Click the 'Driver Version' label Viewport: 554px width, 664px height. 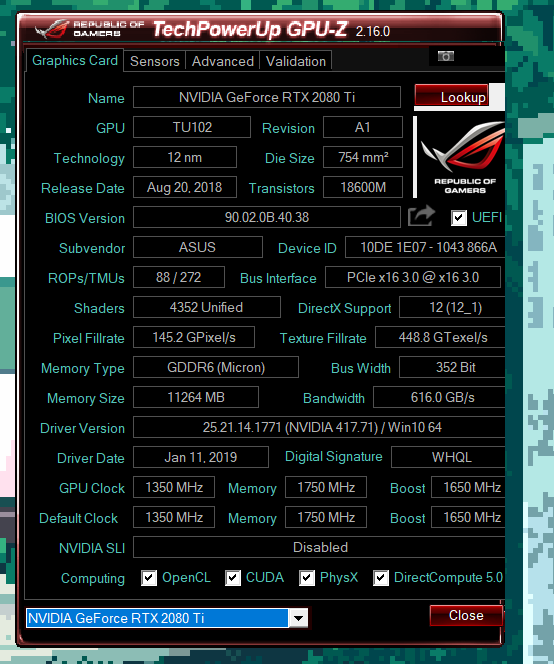pyautogui.click(x=82, y=429)
